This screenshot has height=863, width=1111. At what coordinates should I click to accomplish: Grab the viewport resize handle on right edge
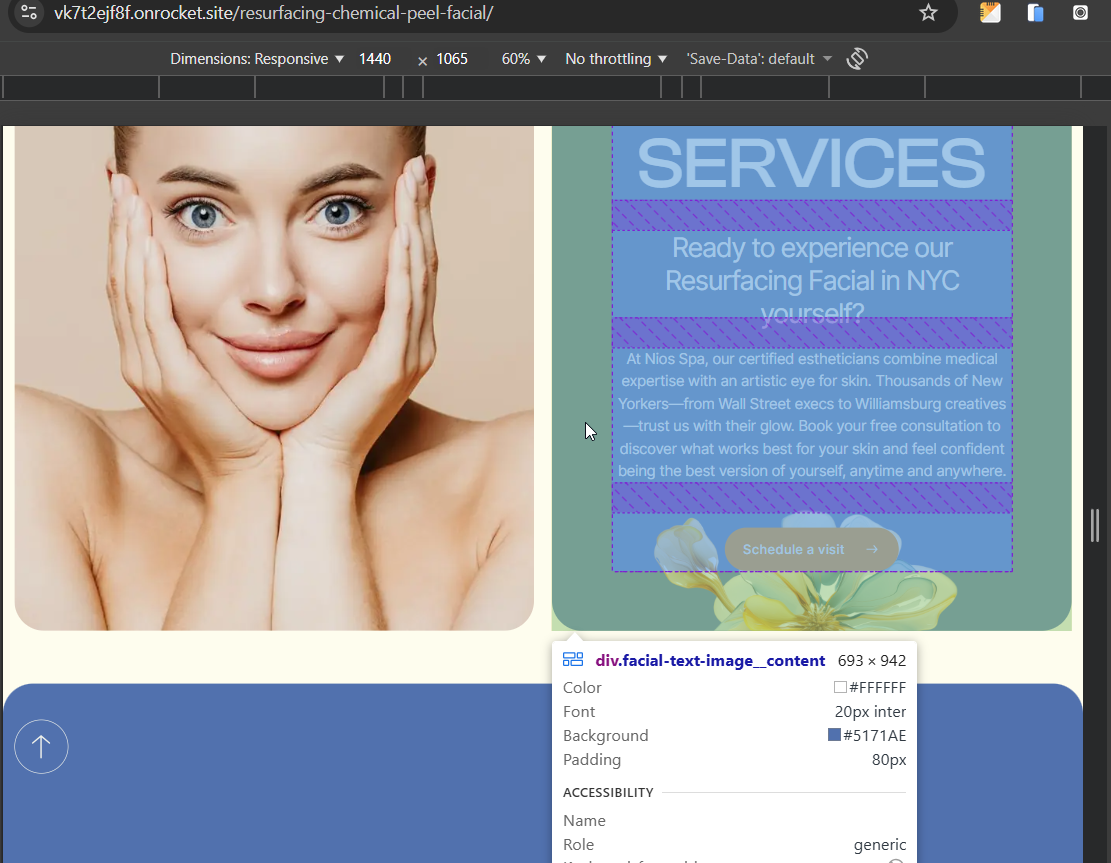(1095, 525)
